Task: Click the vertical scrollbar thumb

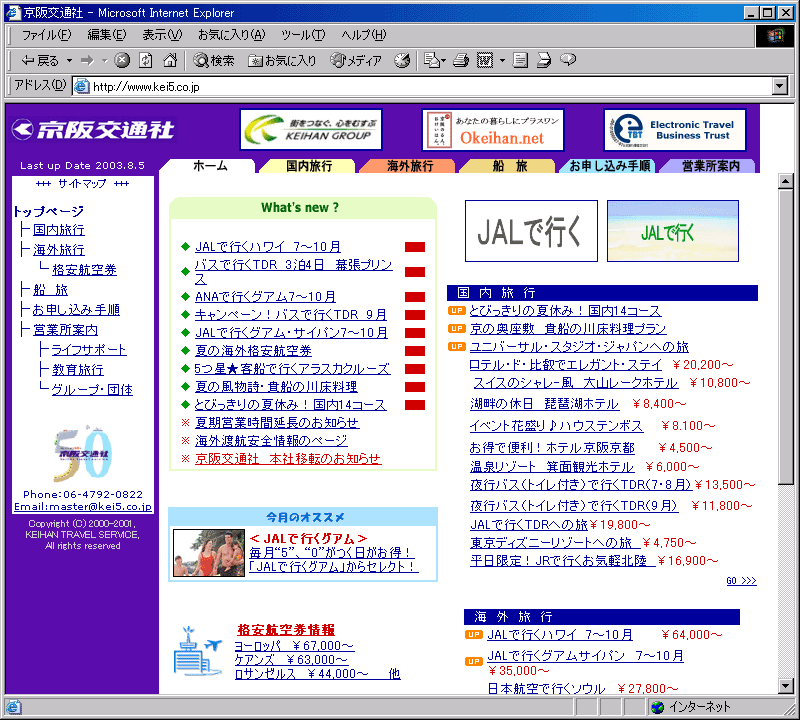Action: tap(786, 337)
